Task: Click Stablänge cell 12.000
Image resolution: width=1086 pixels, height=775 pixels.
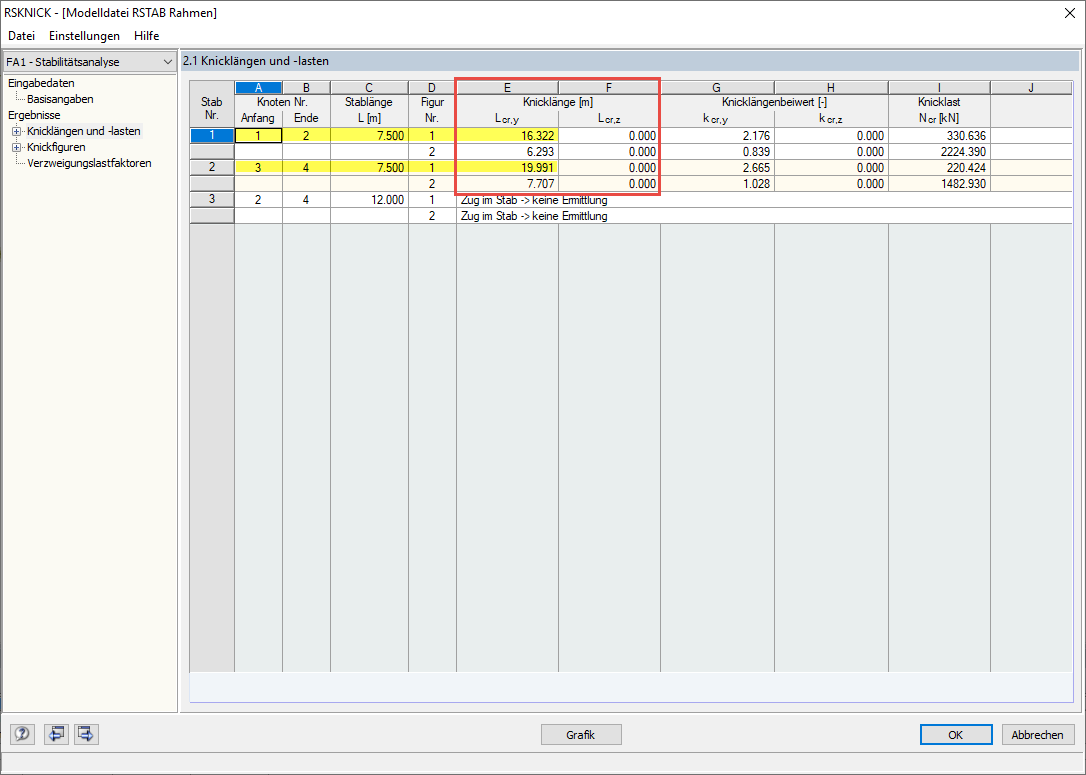Action: click(x=369, y=199)
